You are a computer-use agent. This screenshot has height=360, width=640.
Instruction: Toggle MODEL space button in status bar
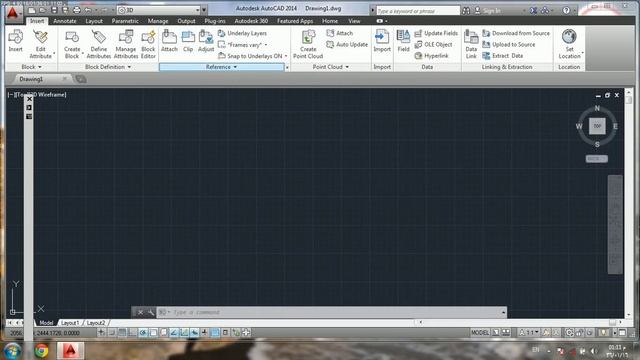480,333
